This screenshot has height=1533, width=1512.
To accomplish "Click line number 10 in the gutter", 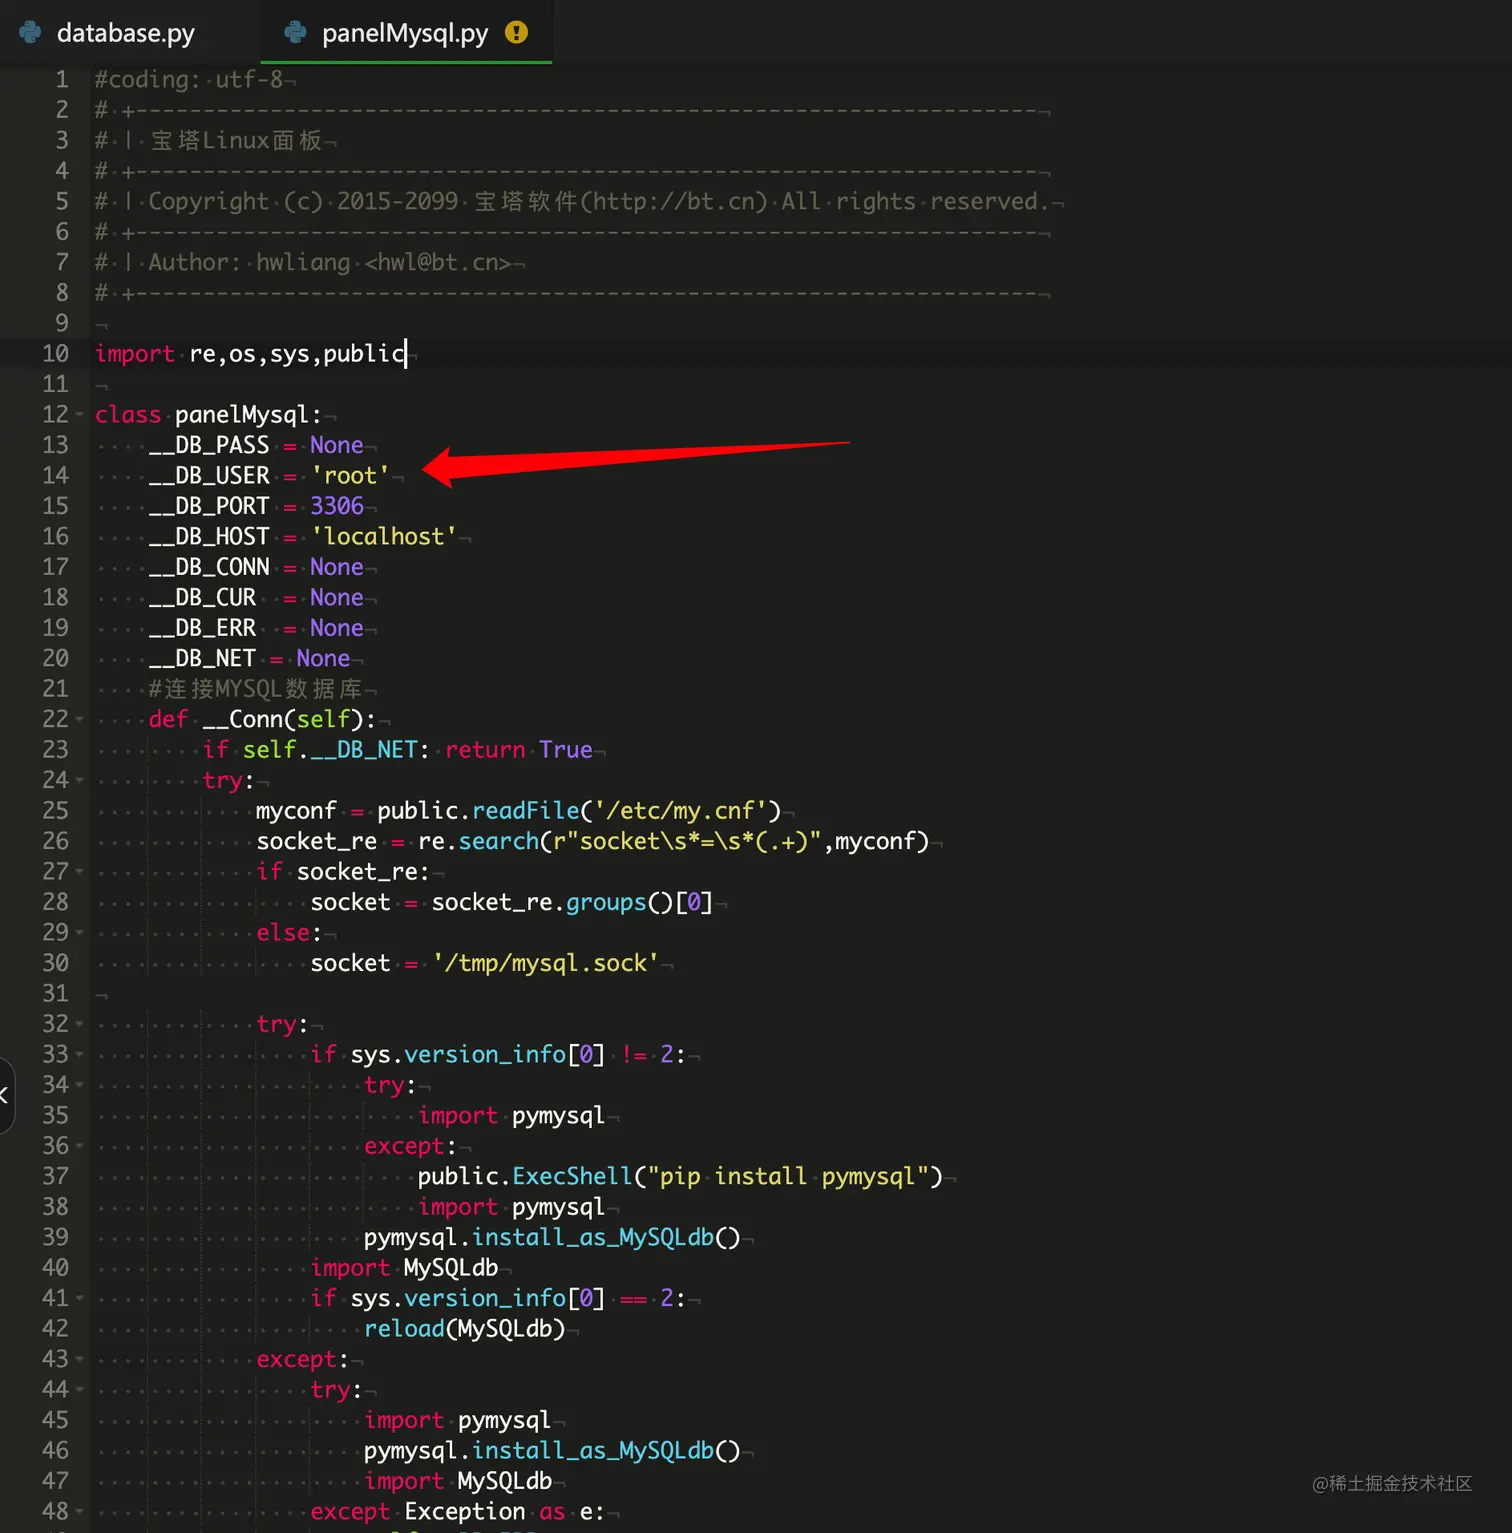I will coord(55,354).
